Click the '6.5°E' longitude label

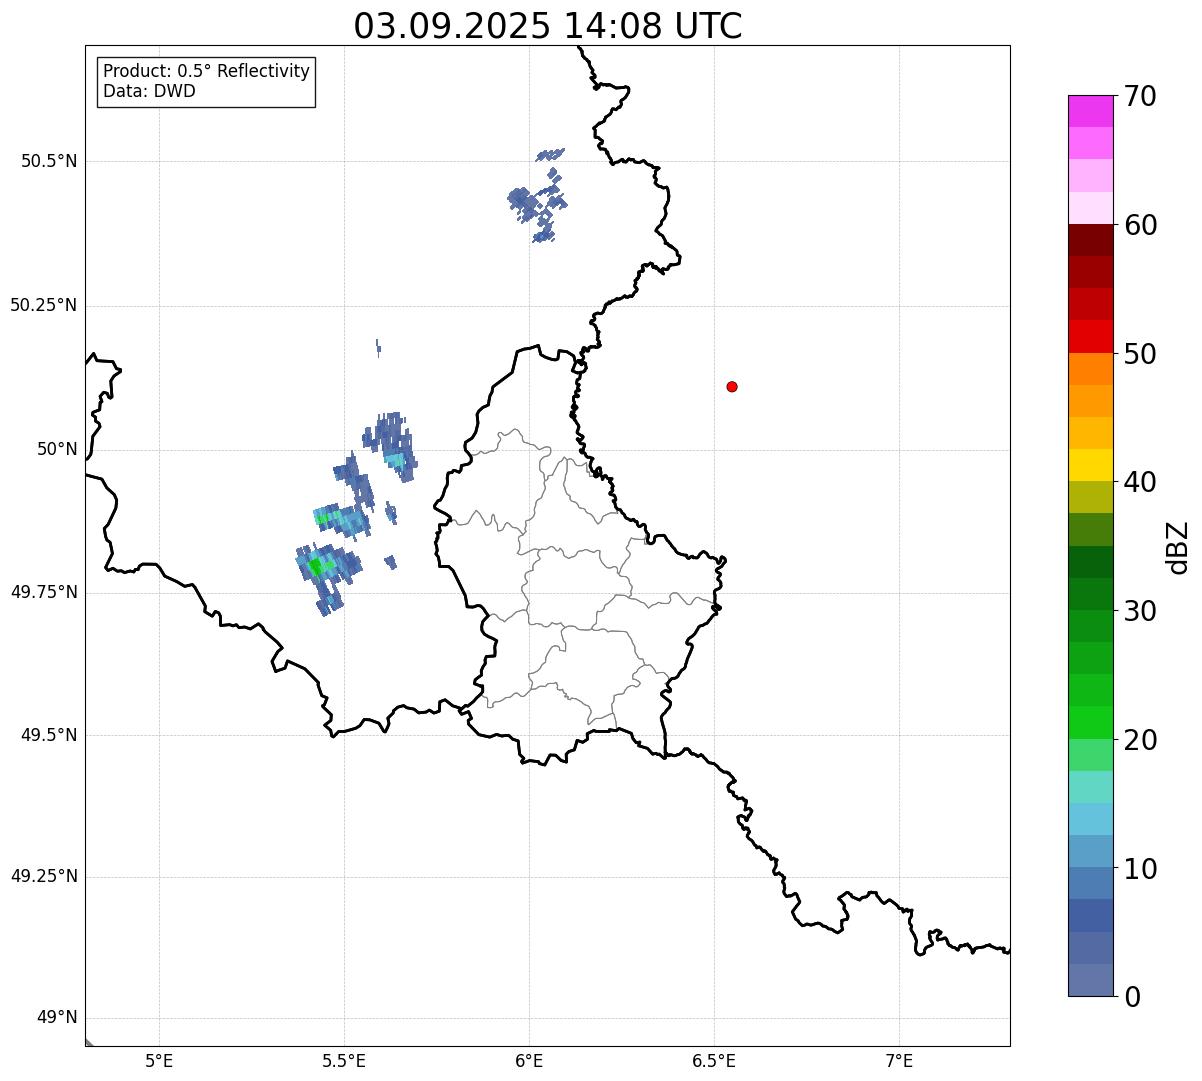[714, 1061]
